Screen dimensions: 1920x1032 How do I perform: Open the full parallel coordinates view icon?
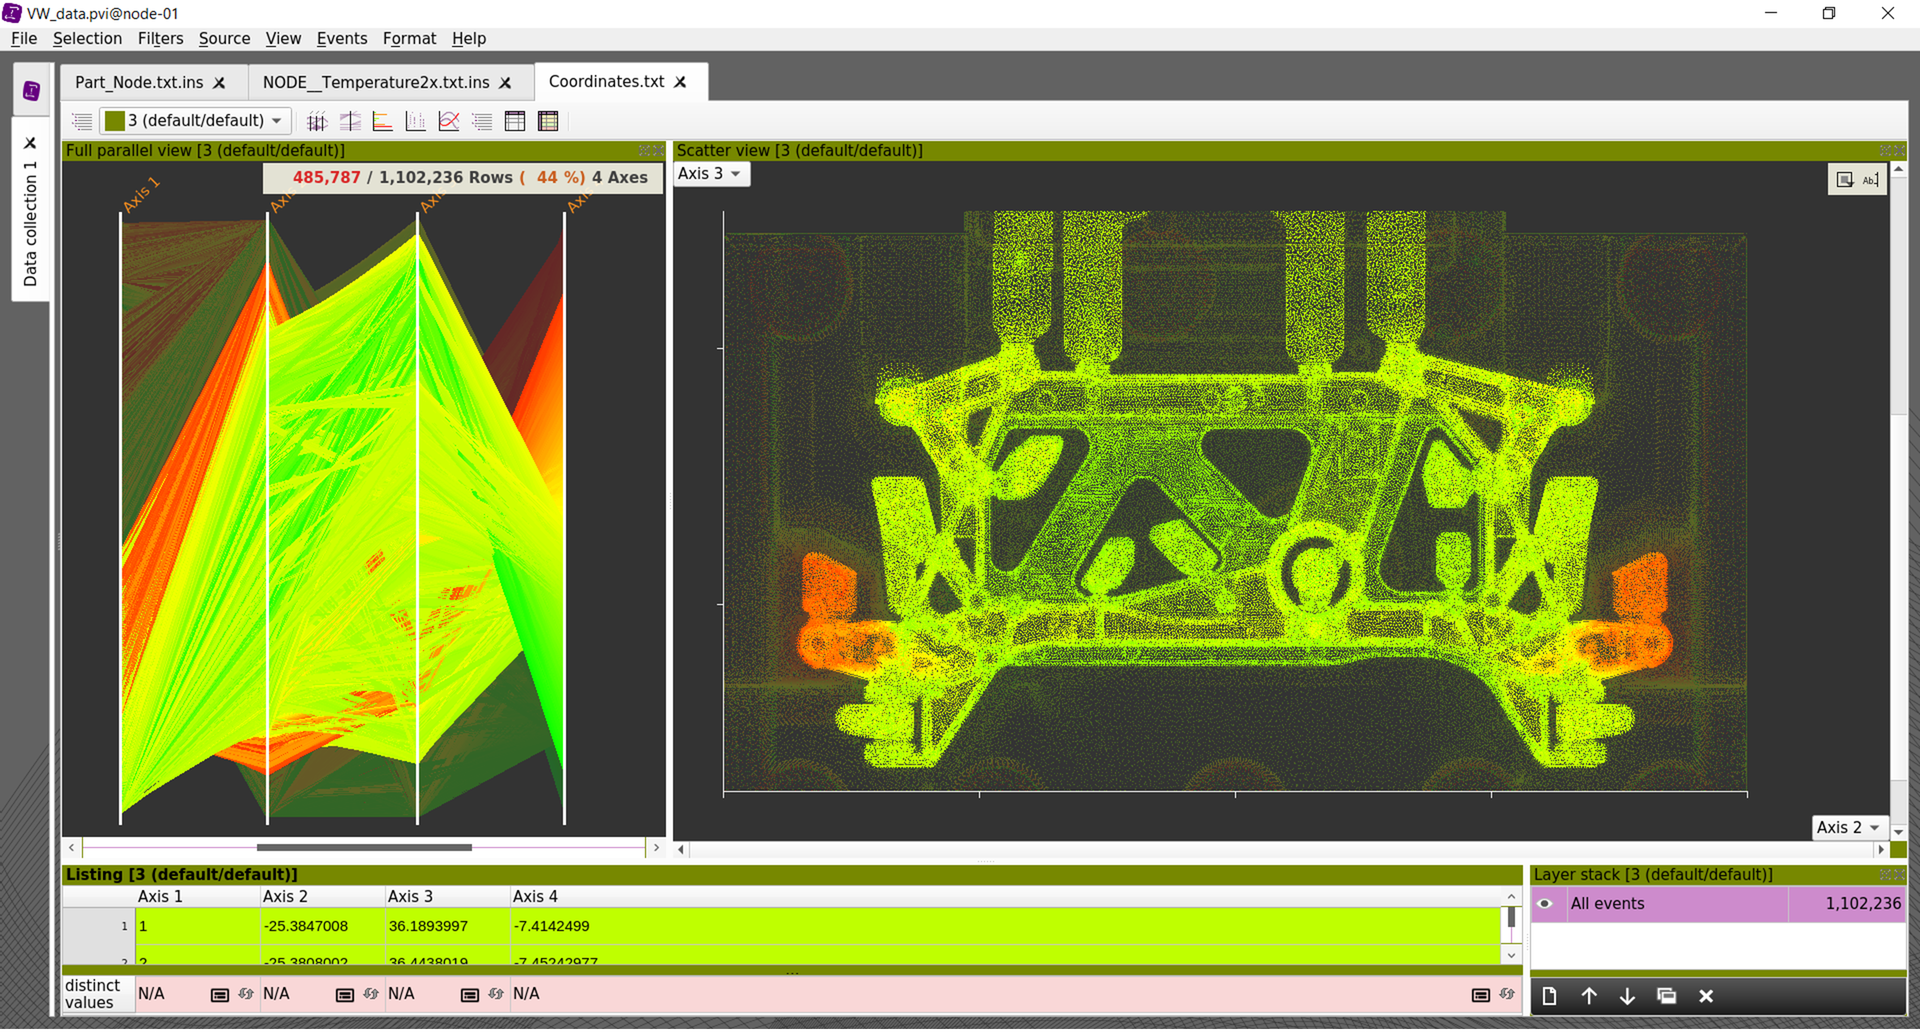pos(317,122)
